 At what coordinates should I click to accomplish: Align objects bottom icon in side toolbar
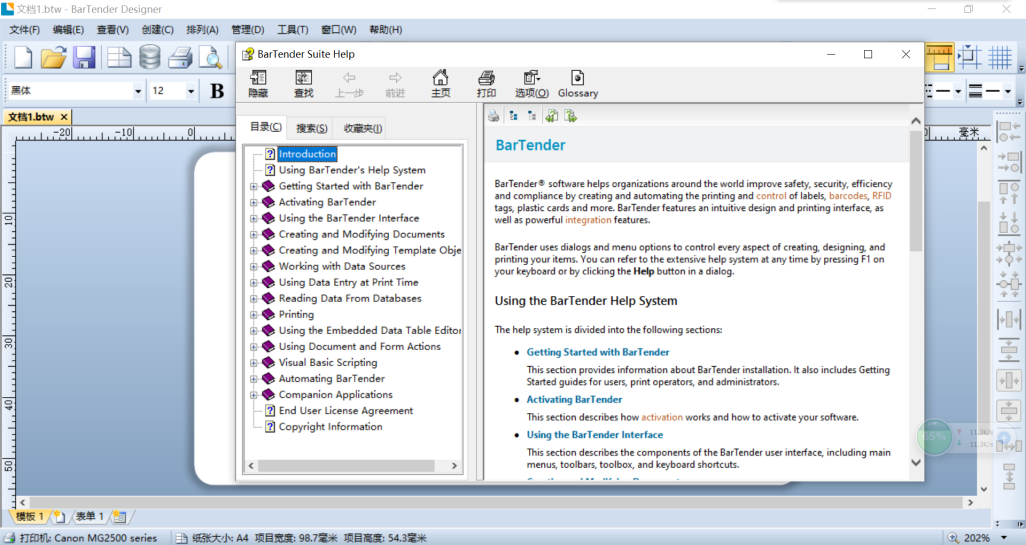click(x=1008, y=224)
